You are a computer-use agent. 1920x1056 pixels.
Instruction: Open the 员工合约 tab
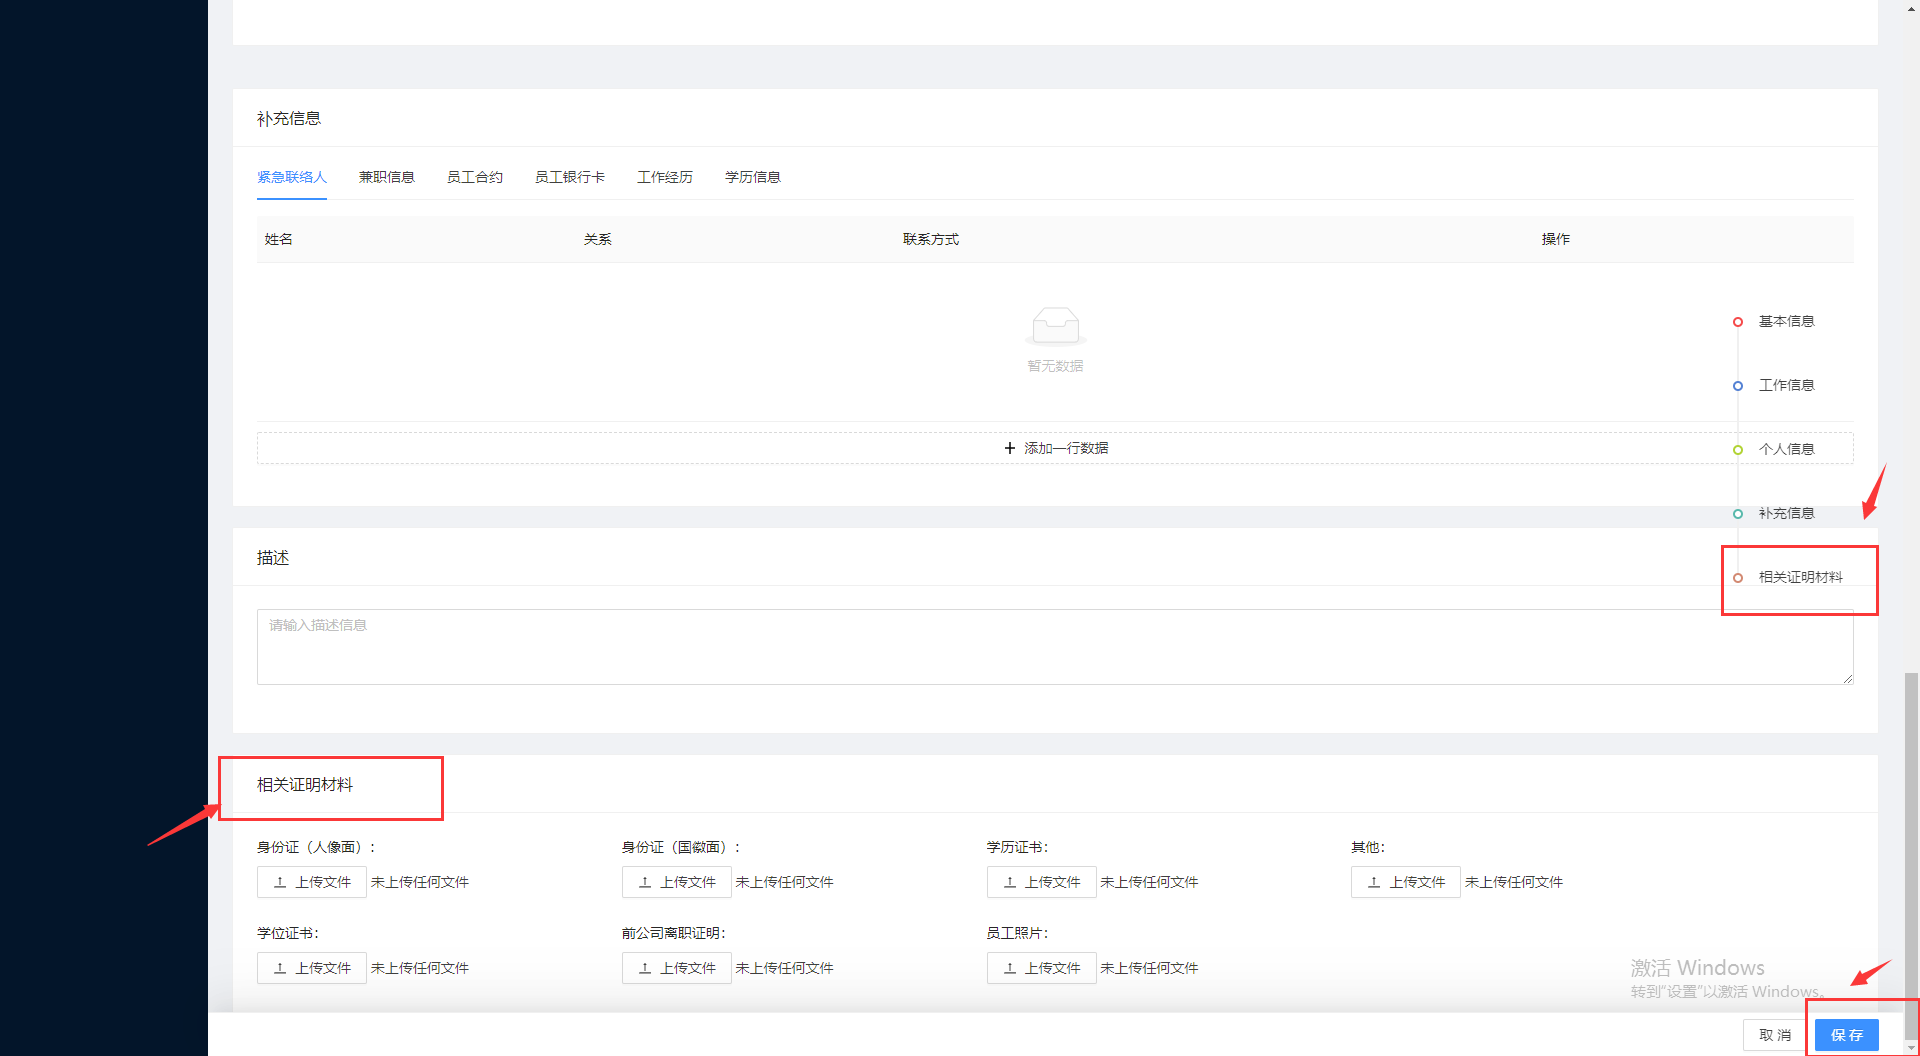coord(475,177)
